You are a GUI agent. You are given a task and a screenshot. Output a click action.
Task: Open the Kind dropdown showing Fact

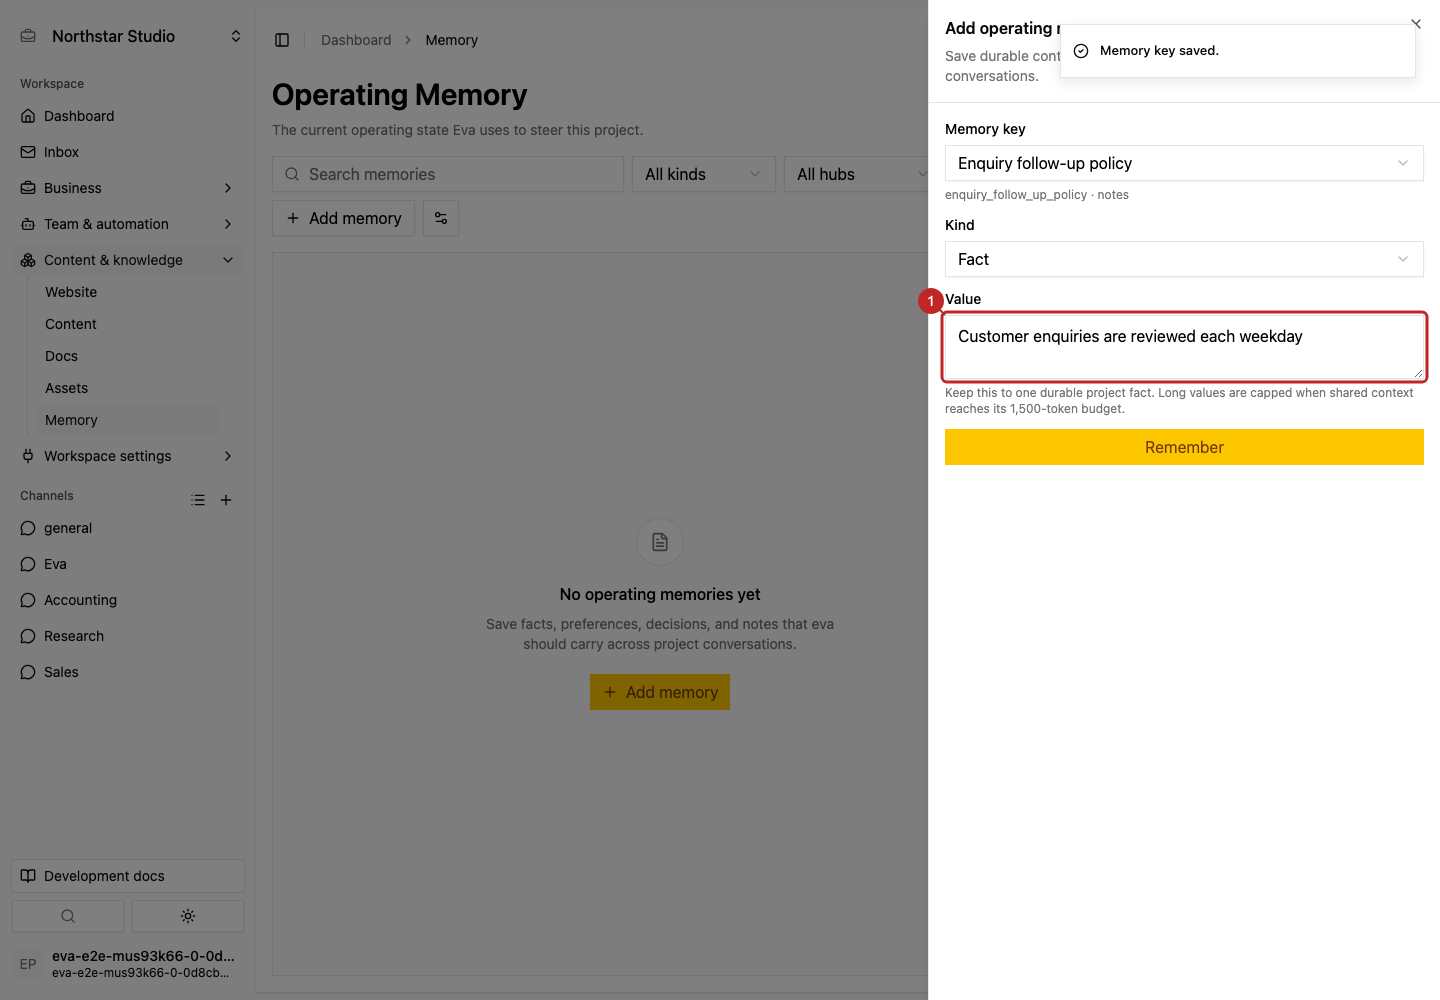click(1184, 259)
